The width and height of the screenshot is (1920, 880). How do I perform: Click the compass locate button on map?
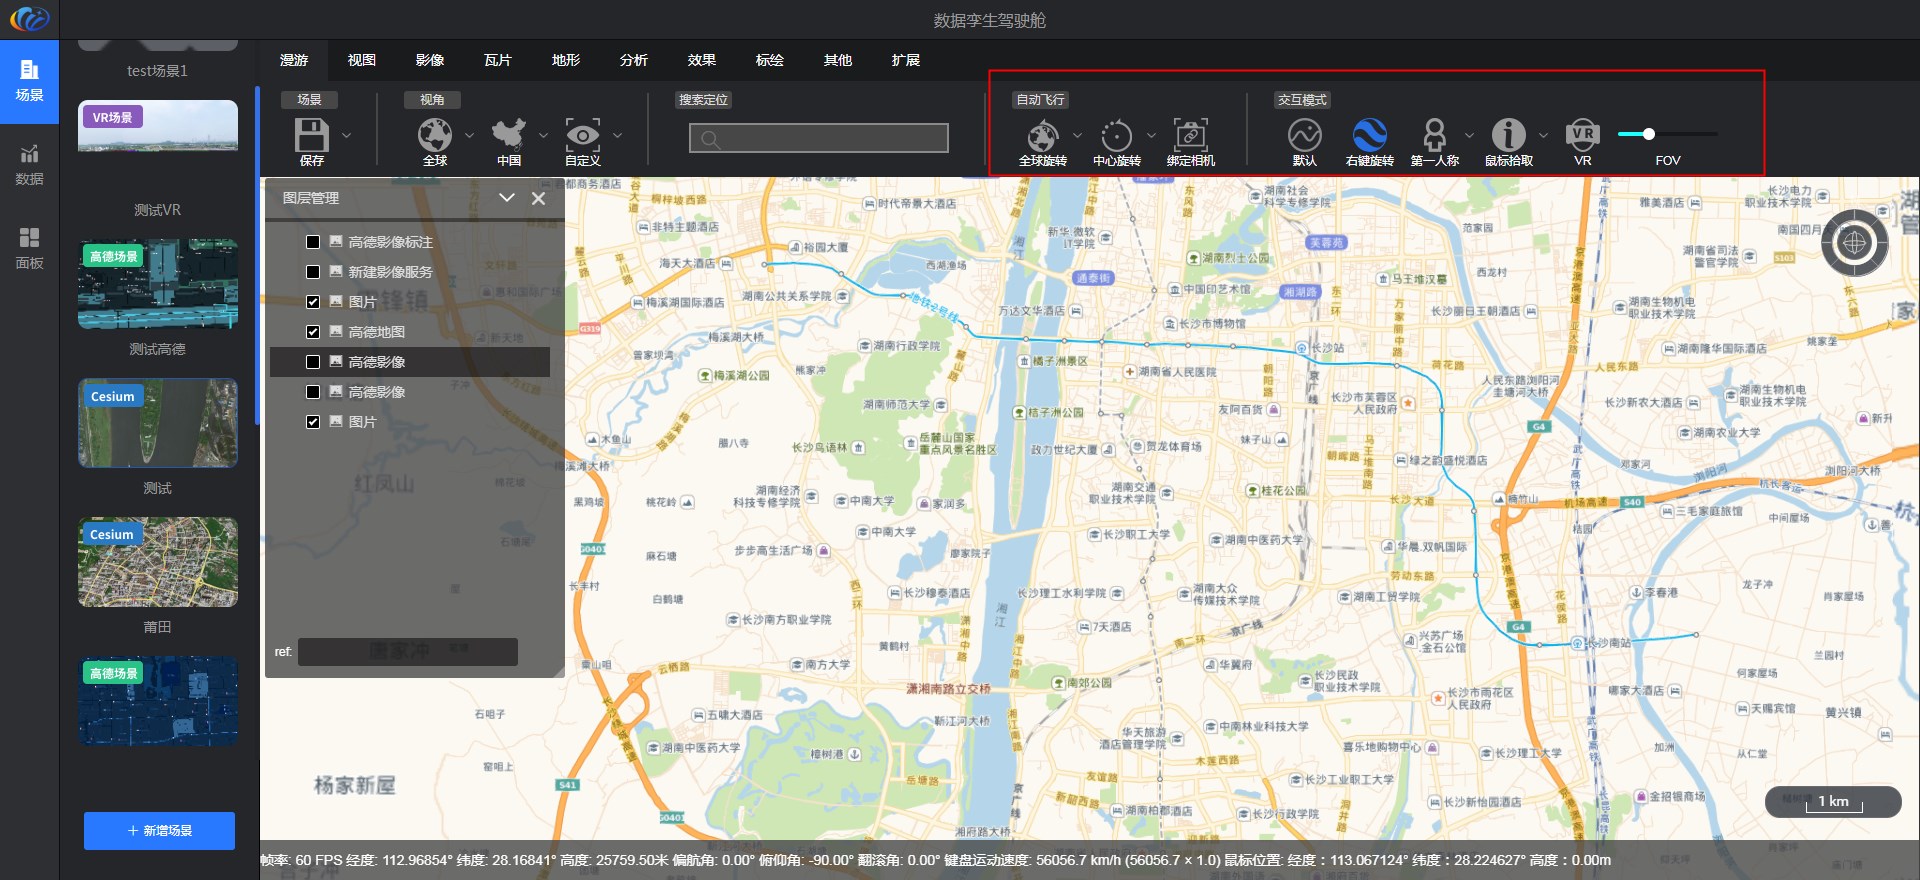[1854, 243]
